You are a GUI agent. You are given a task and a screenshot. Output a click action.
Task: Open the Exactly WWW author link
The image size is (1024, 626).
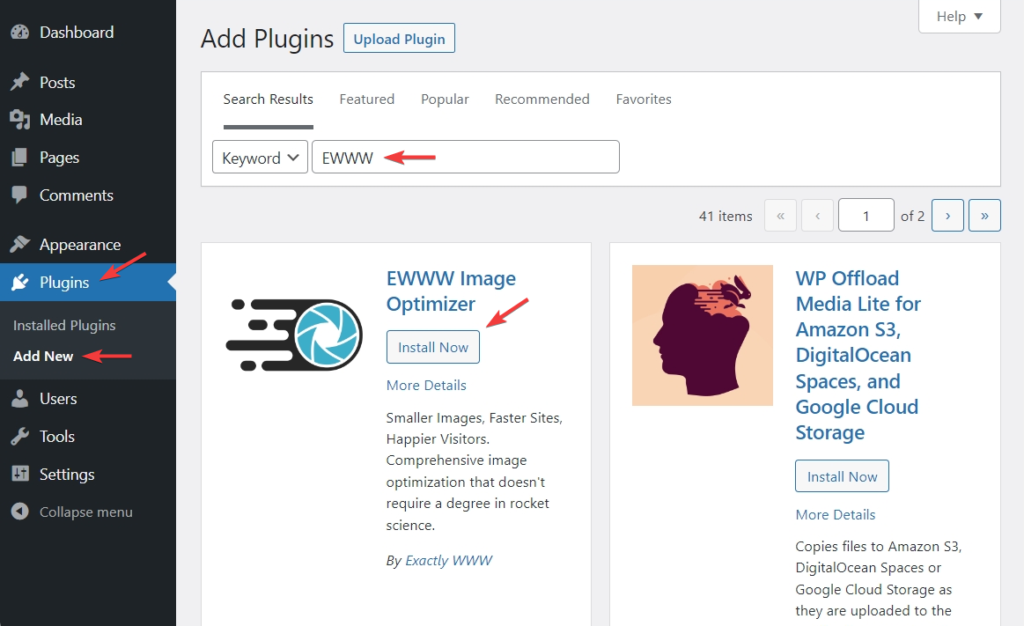[449, 560]
